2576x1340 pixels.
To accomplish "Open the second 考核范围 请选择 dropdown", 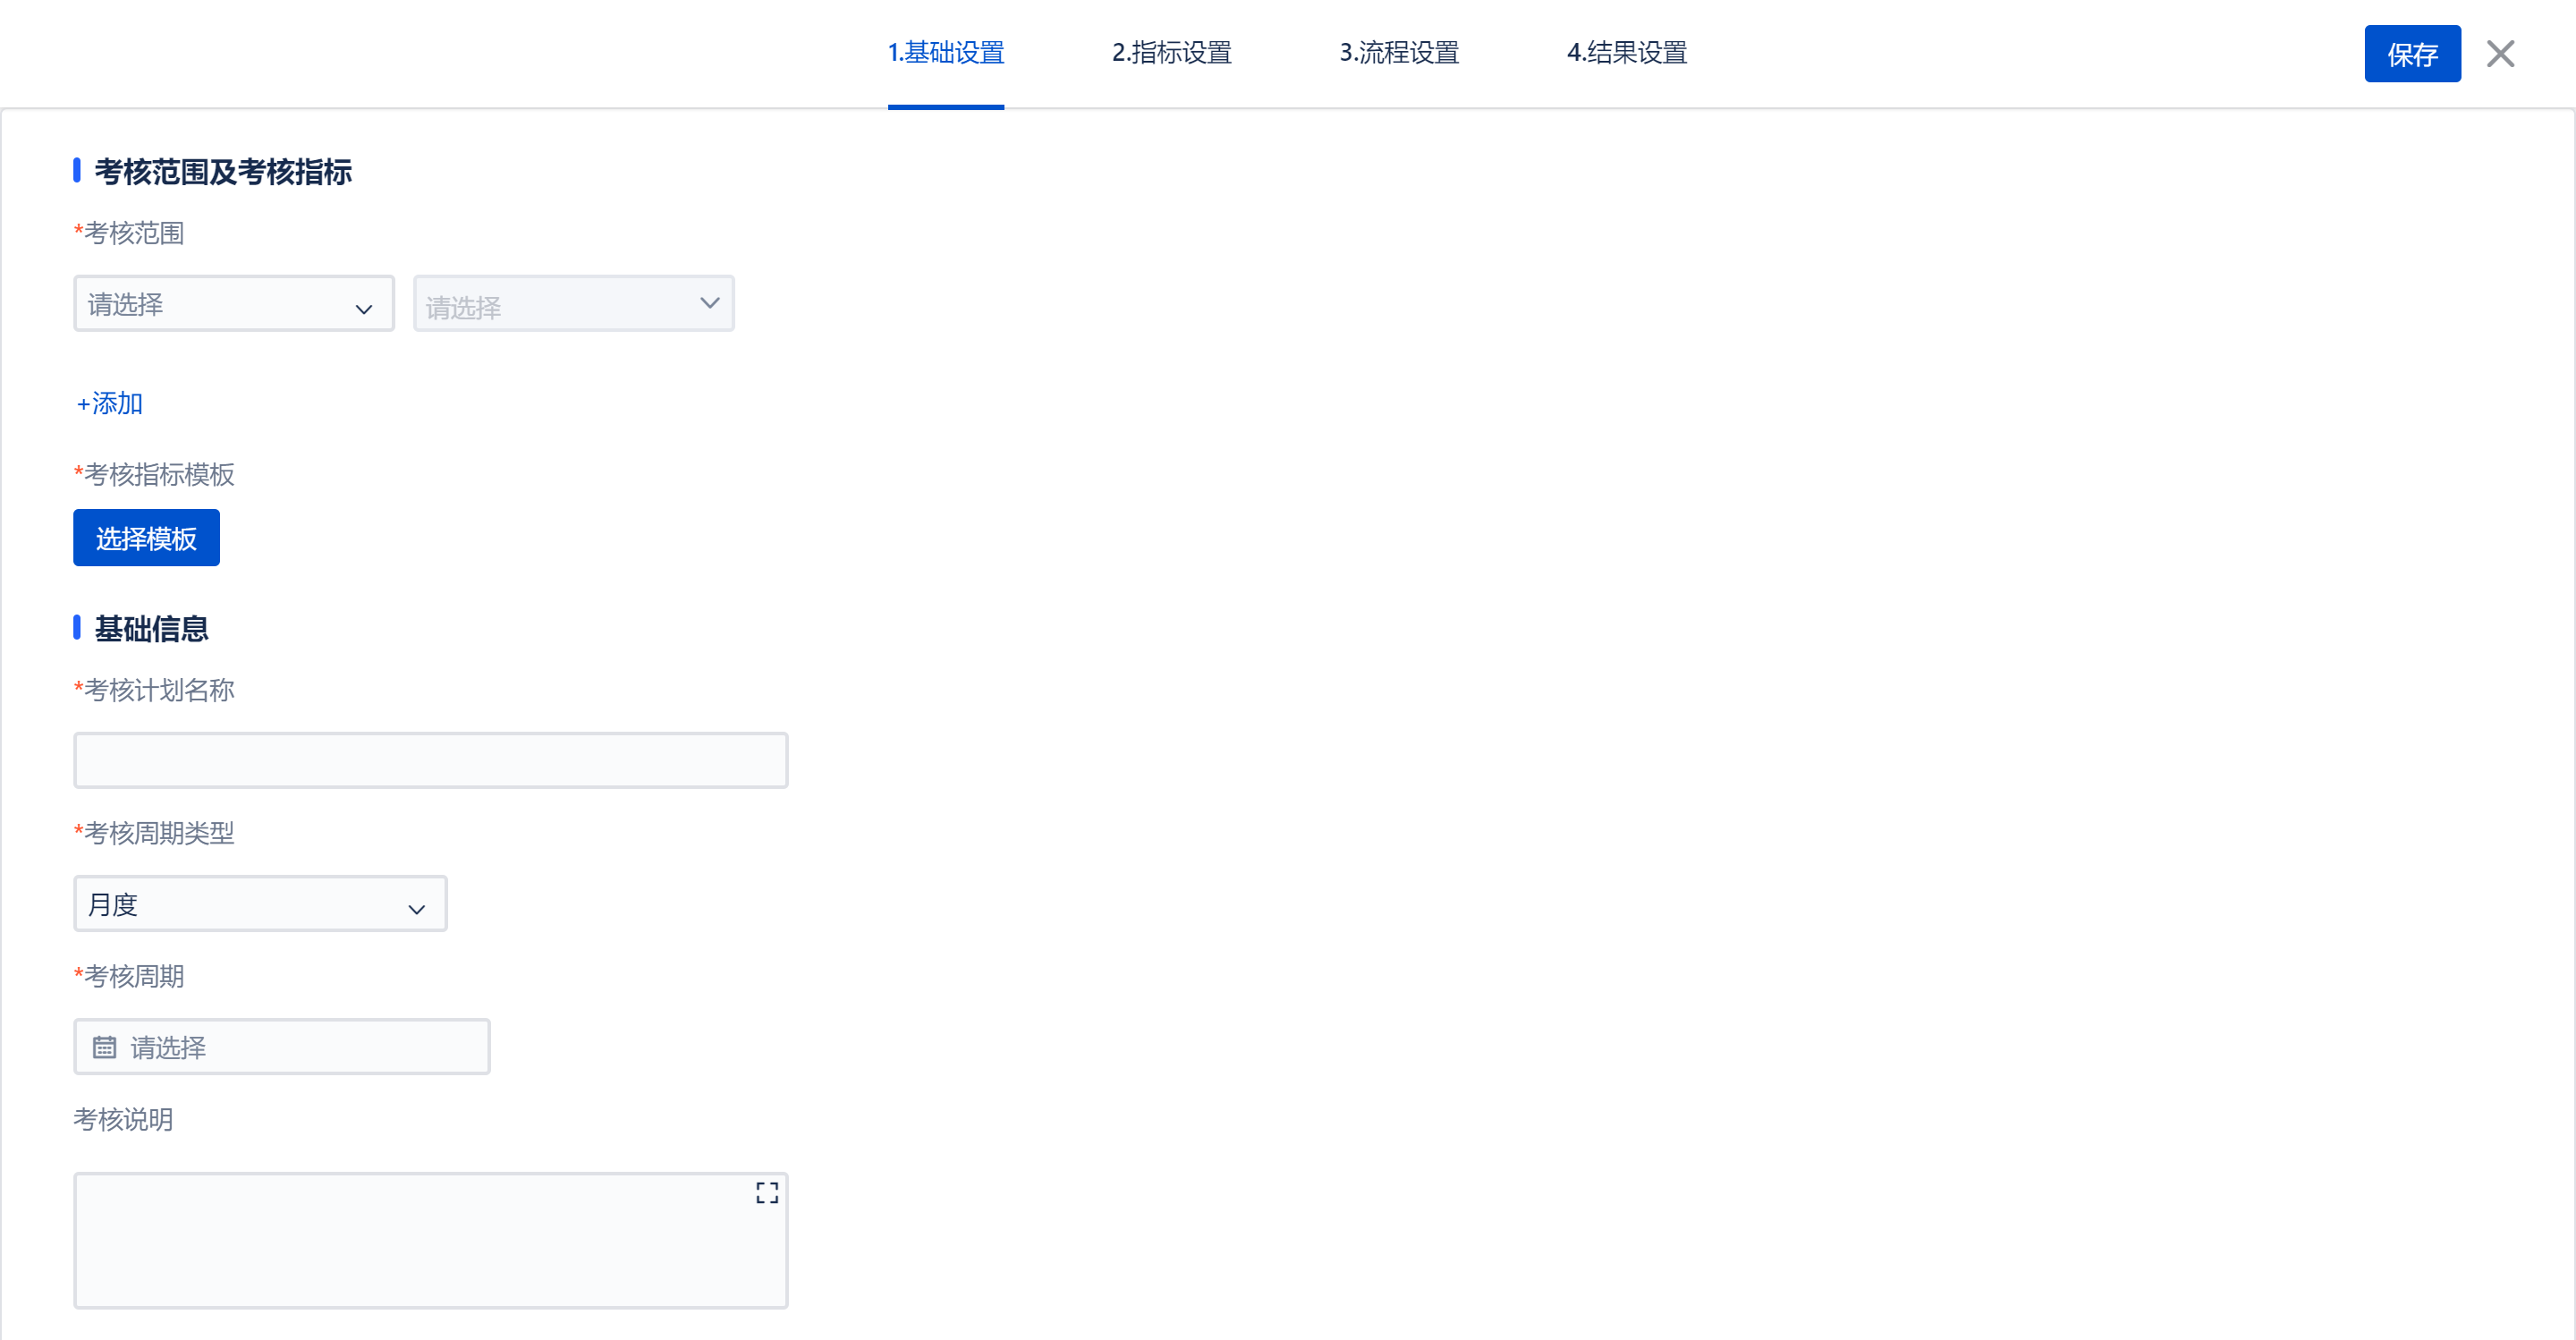I will pyautogui.click(x=573, y=304).
